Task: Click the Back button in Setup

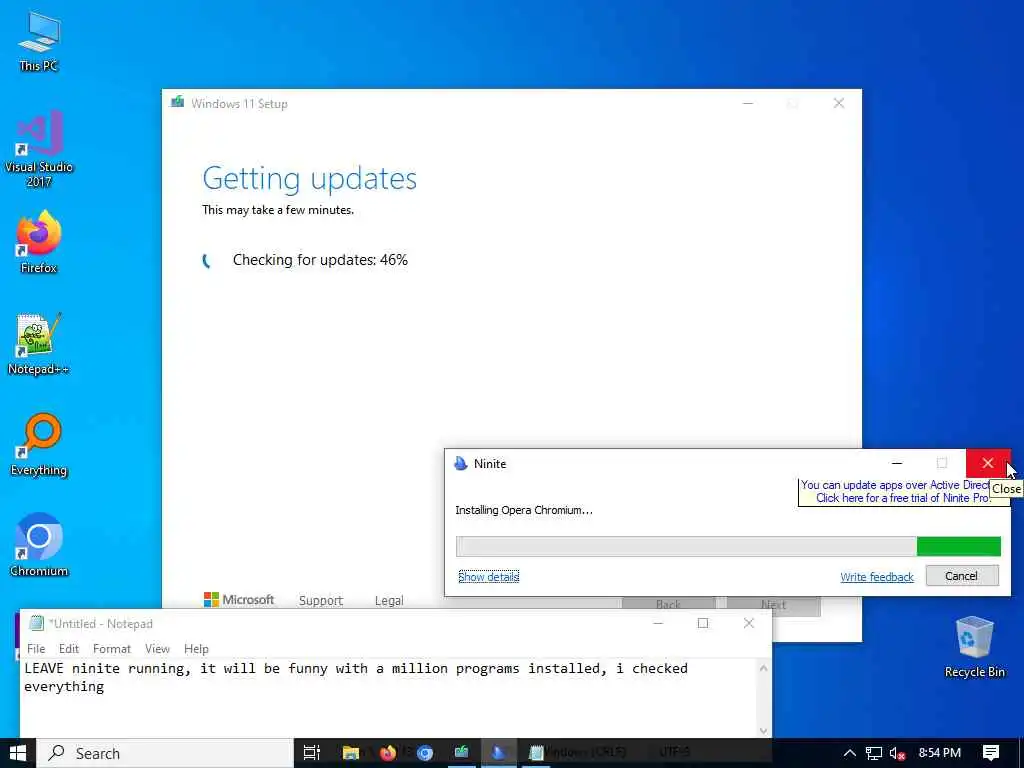Action: pyautogui.click(x=669, y=604)
